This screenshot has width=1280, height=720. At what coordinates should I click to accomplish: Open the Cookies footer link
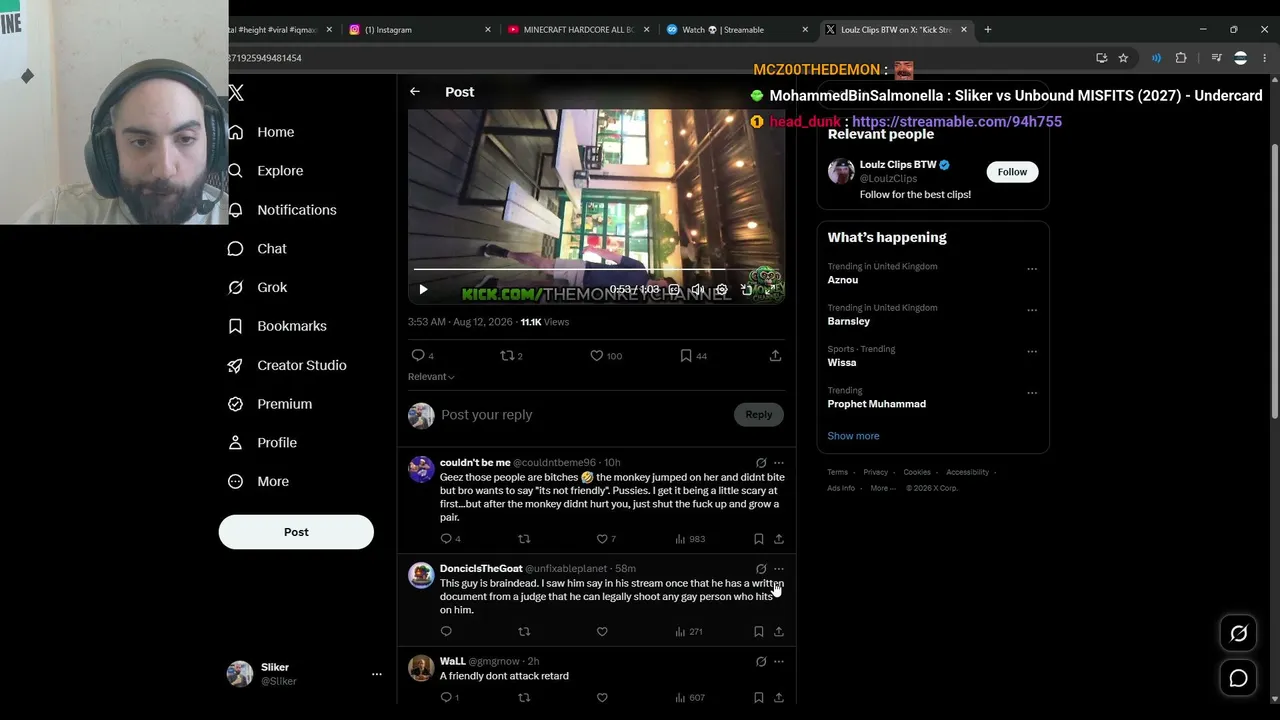click(x=917, y=472)
